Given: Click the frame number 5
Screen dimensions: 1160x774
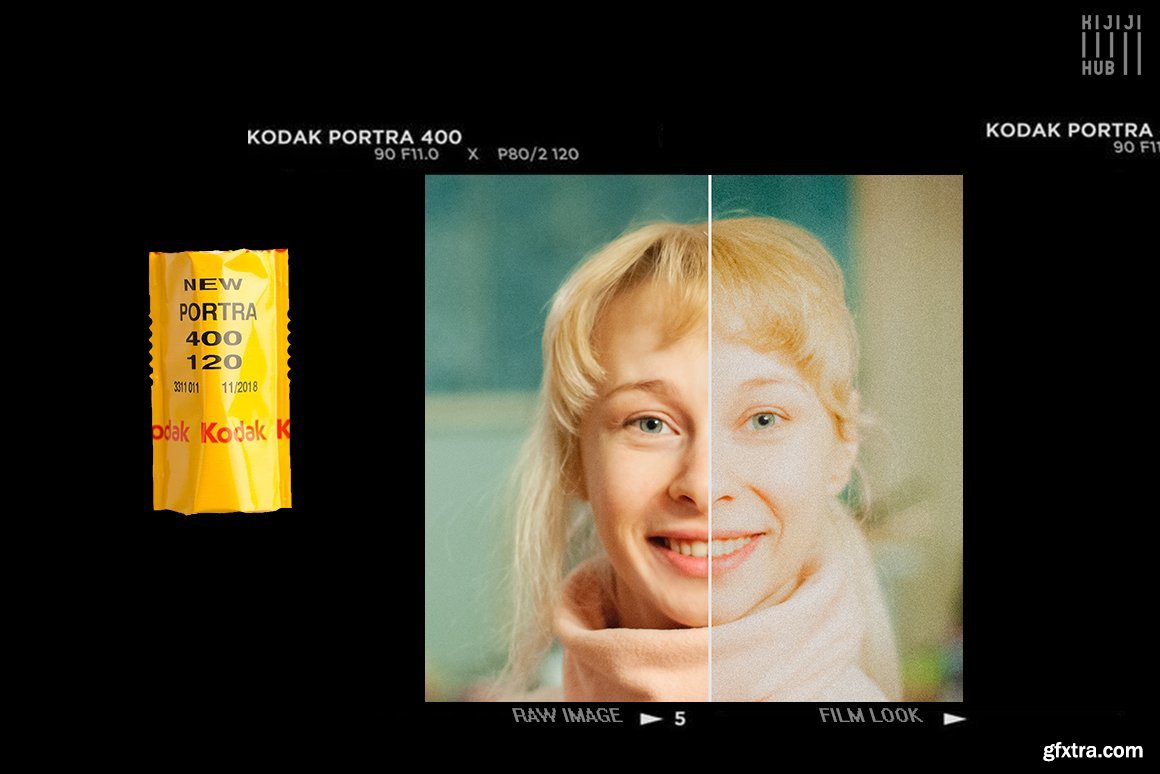Looking at the screenshot, I should coord(680,718).
